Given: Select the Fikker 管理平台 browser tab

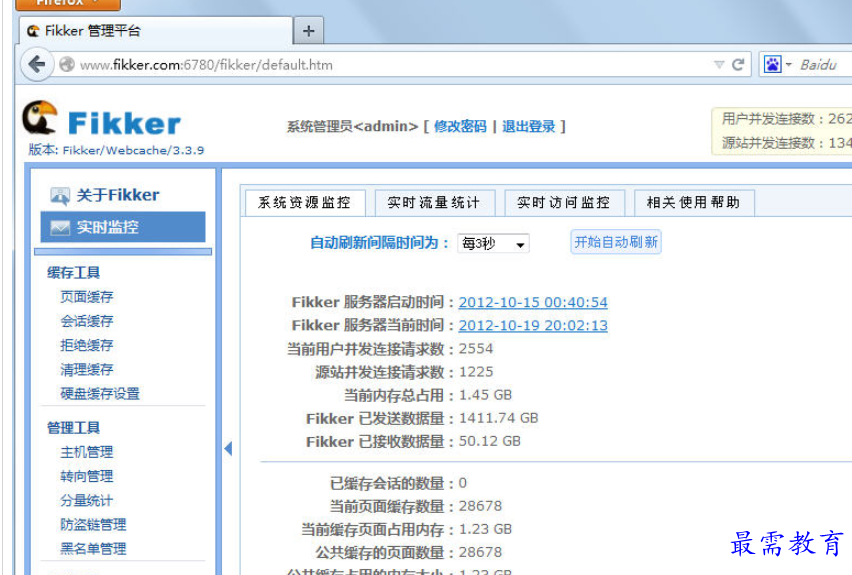Looking at the screenshot, I should click(x=156, y=31).
